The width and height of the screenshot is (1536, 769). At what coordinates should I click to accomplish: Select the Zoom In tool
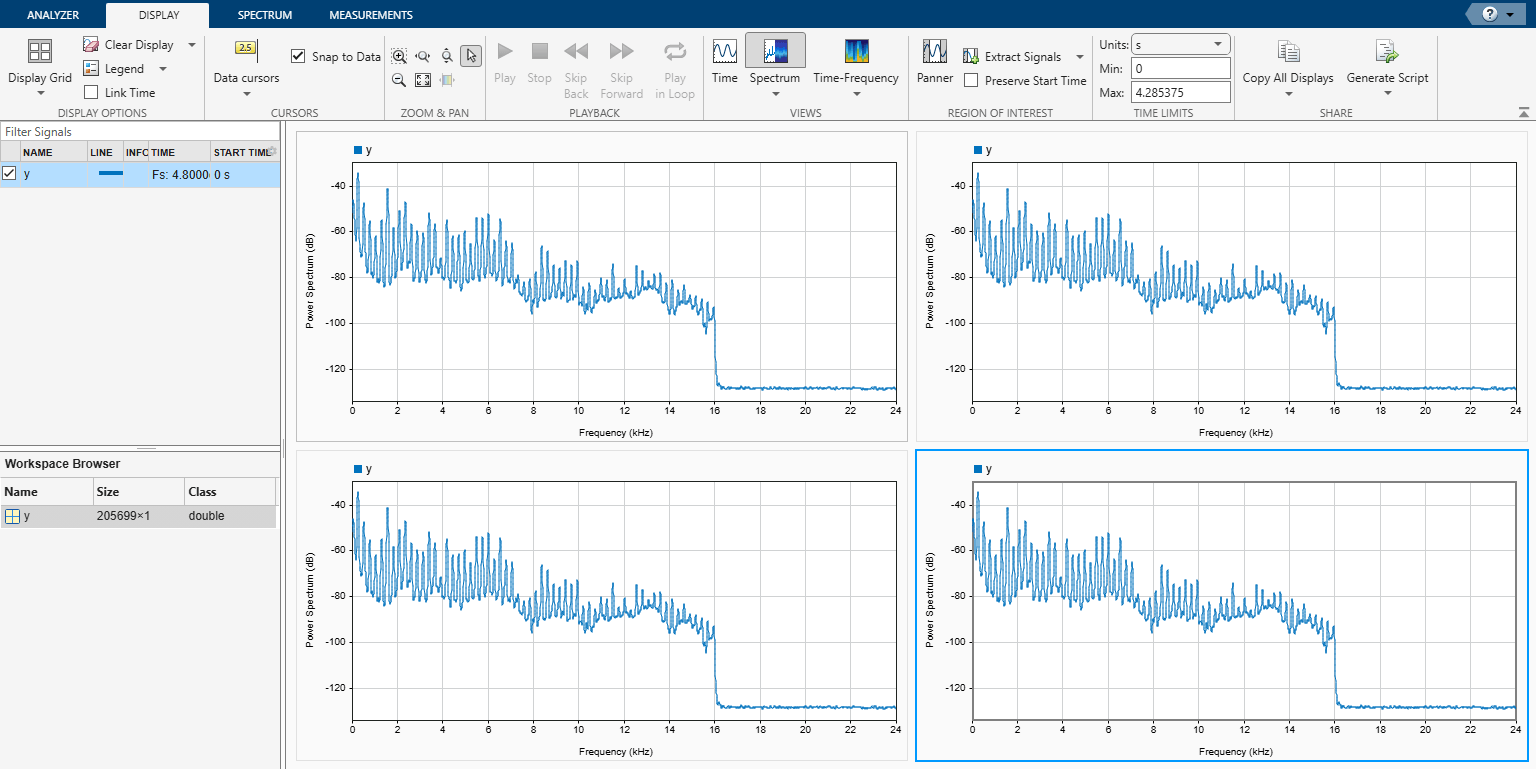(x=399, y=57)
